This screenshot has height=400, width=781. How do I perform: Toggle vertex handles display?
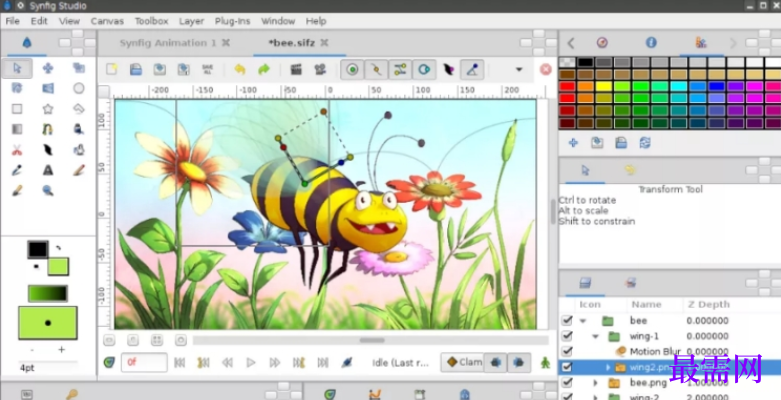(376, 69)
